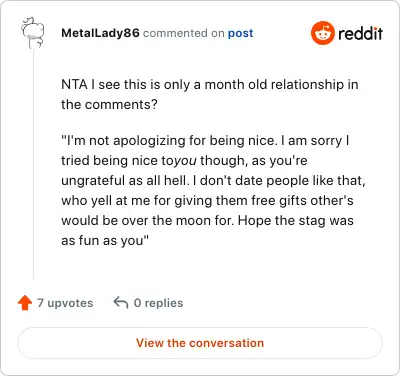Click MetalLady86's default avatar icon
This screenshot has width=400, height=376.
(33, 33)
